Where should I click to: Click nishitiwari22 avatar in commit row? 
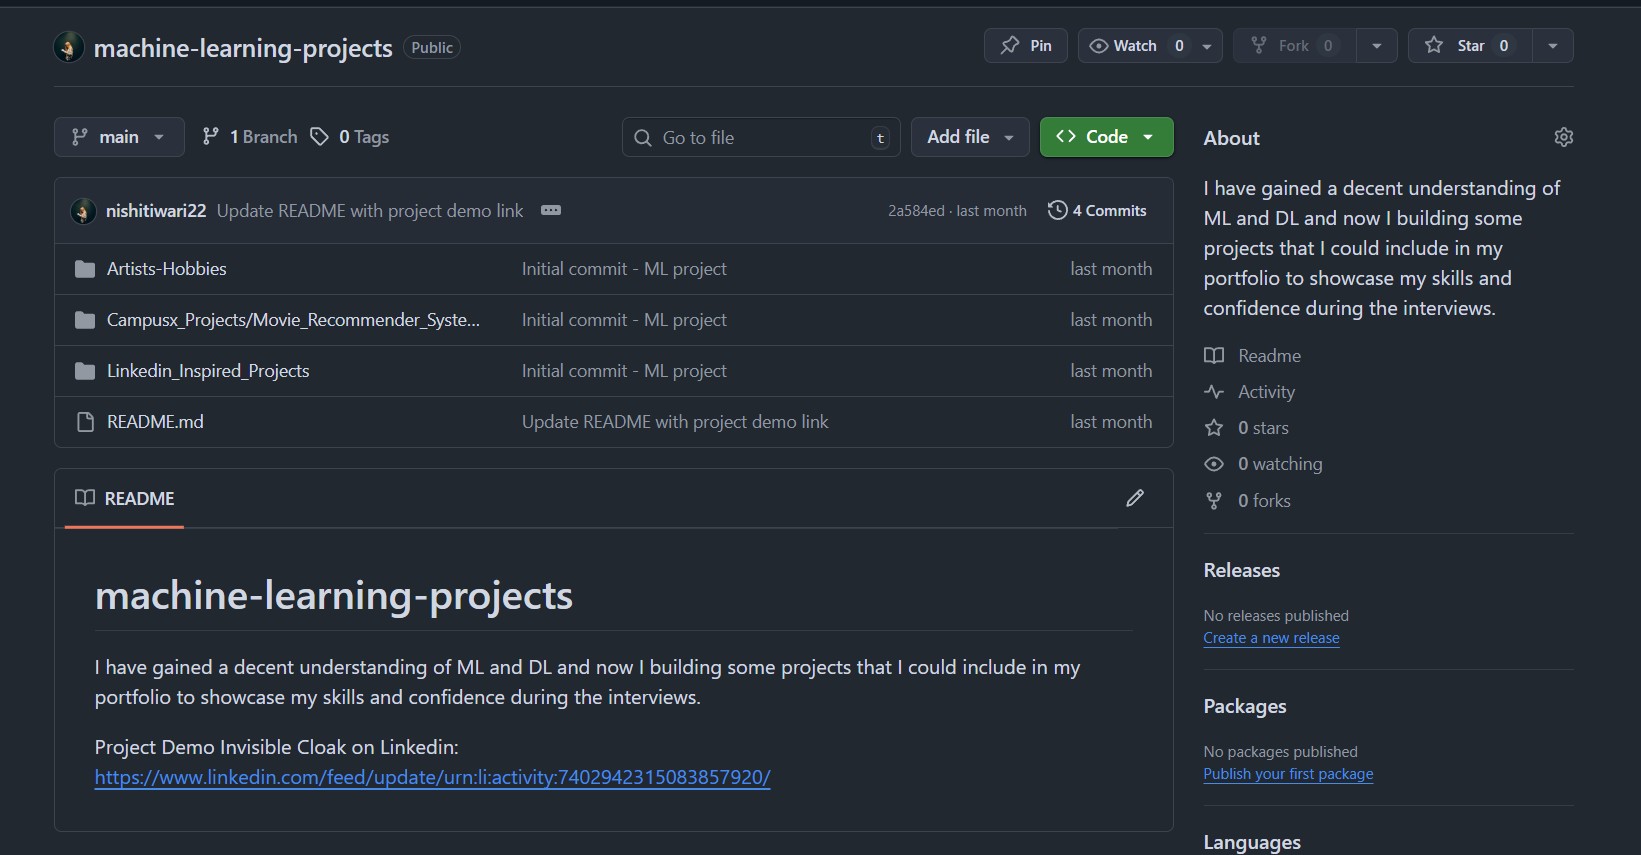83,211
